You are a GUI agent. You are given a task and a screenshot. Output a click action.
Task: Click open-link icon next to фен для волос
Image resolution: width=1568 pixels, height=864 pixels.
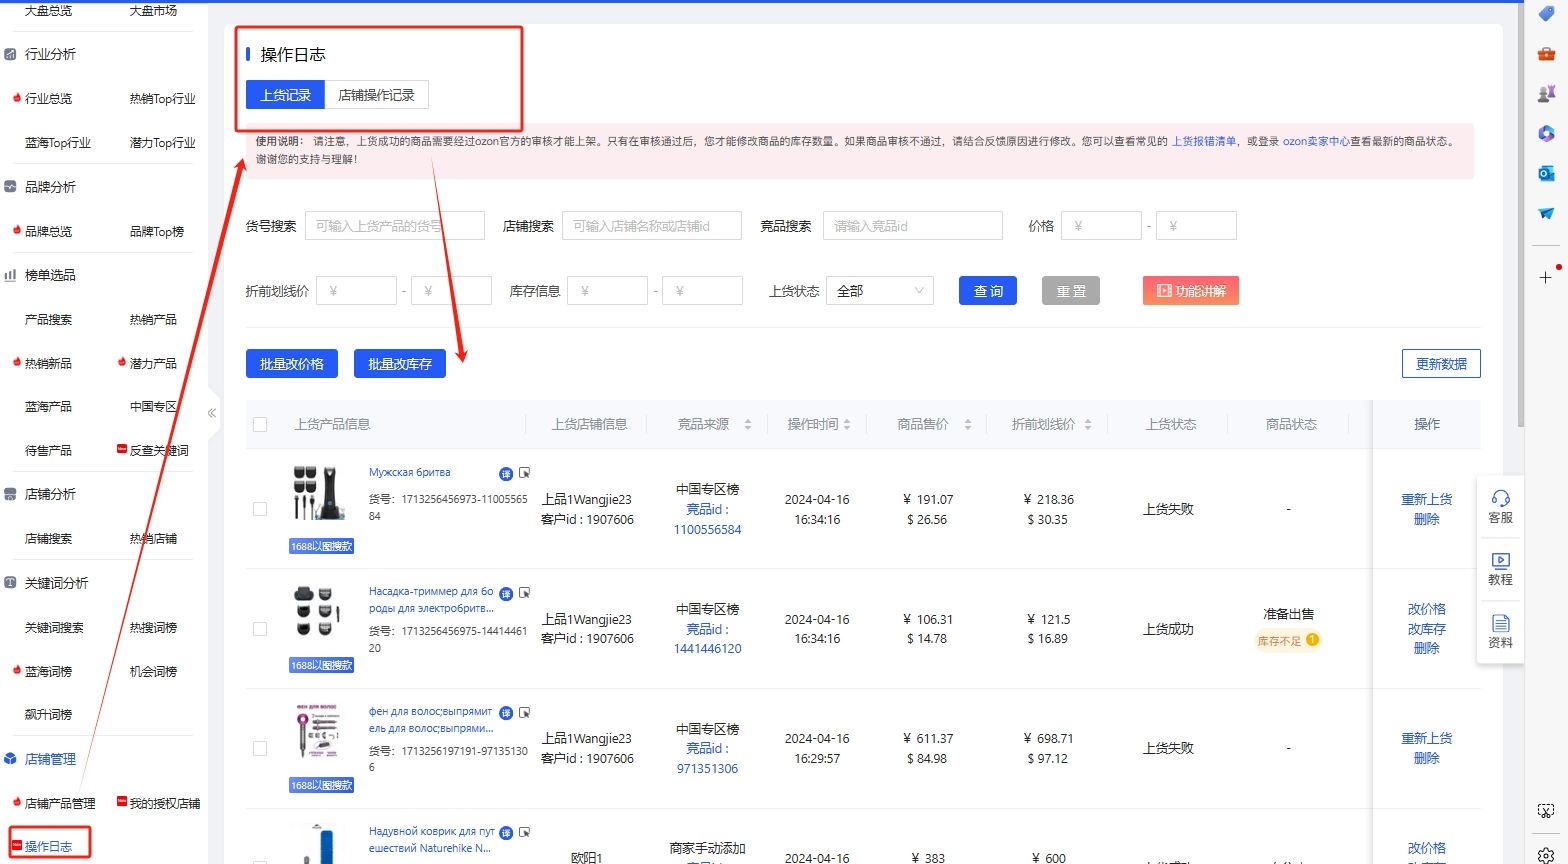pyautogui.click(x=525, y=712)
